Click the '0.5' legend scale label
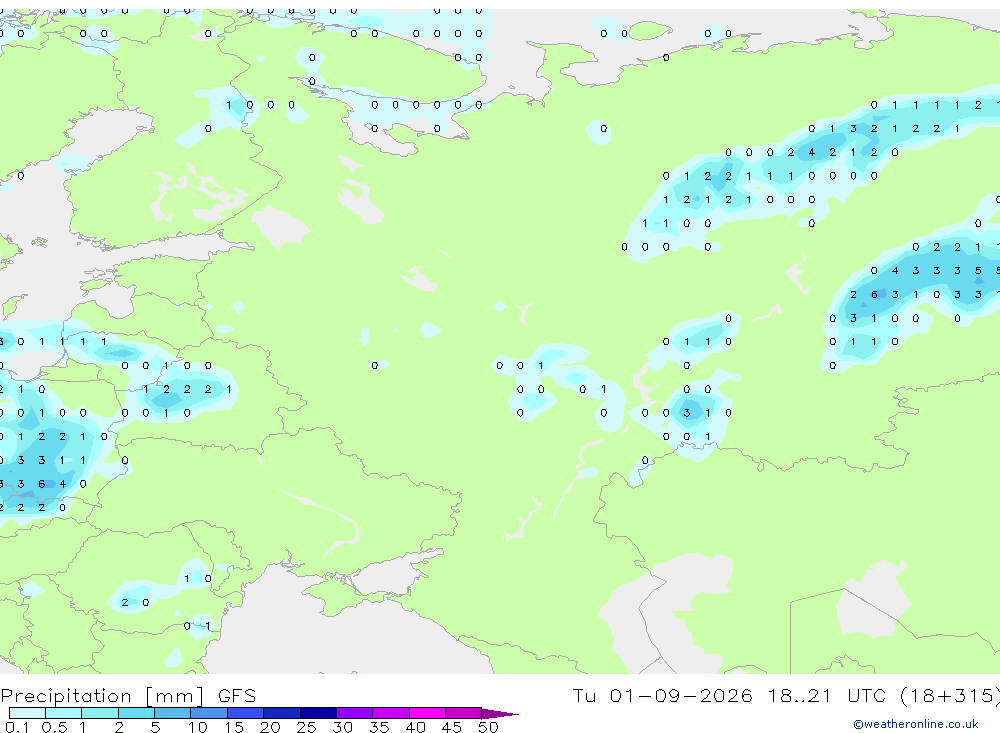 tap(54, 727)
